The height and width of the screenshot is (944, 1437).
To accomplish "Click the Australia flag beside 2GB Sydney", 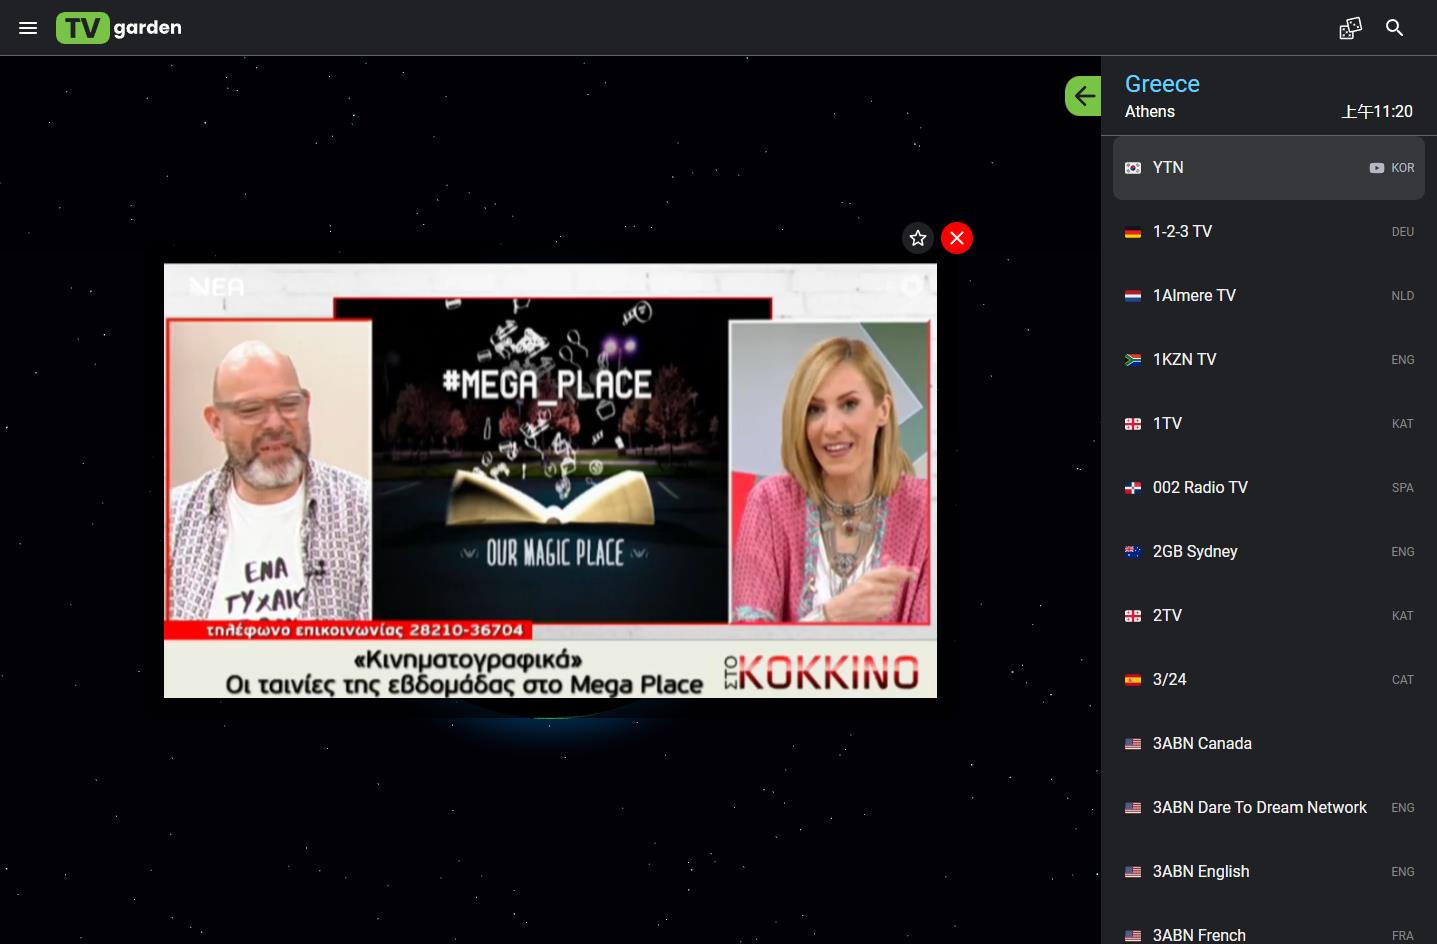I will pos(1133,552).
